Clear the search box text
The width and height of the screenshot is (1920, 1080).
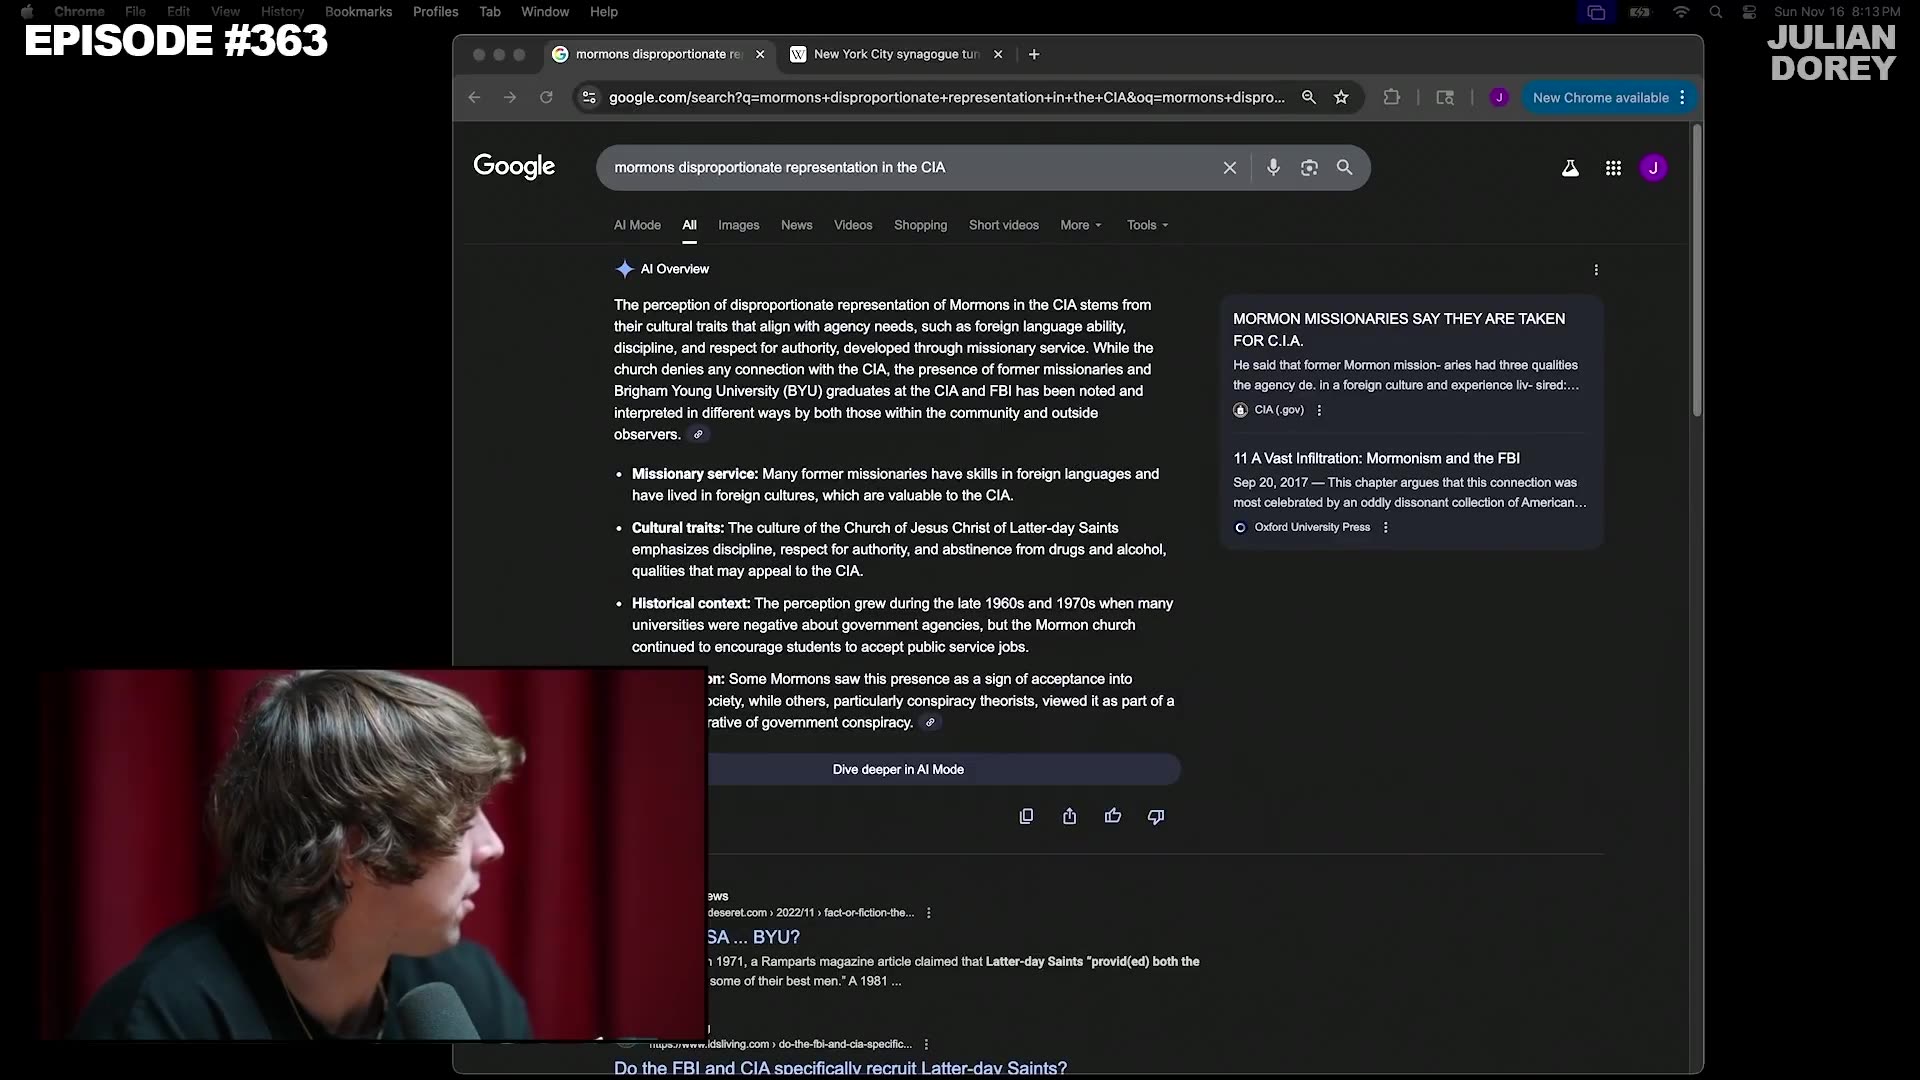1230,168
